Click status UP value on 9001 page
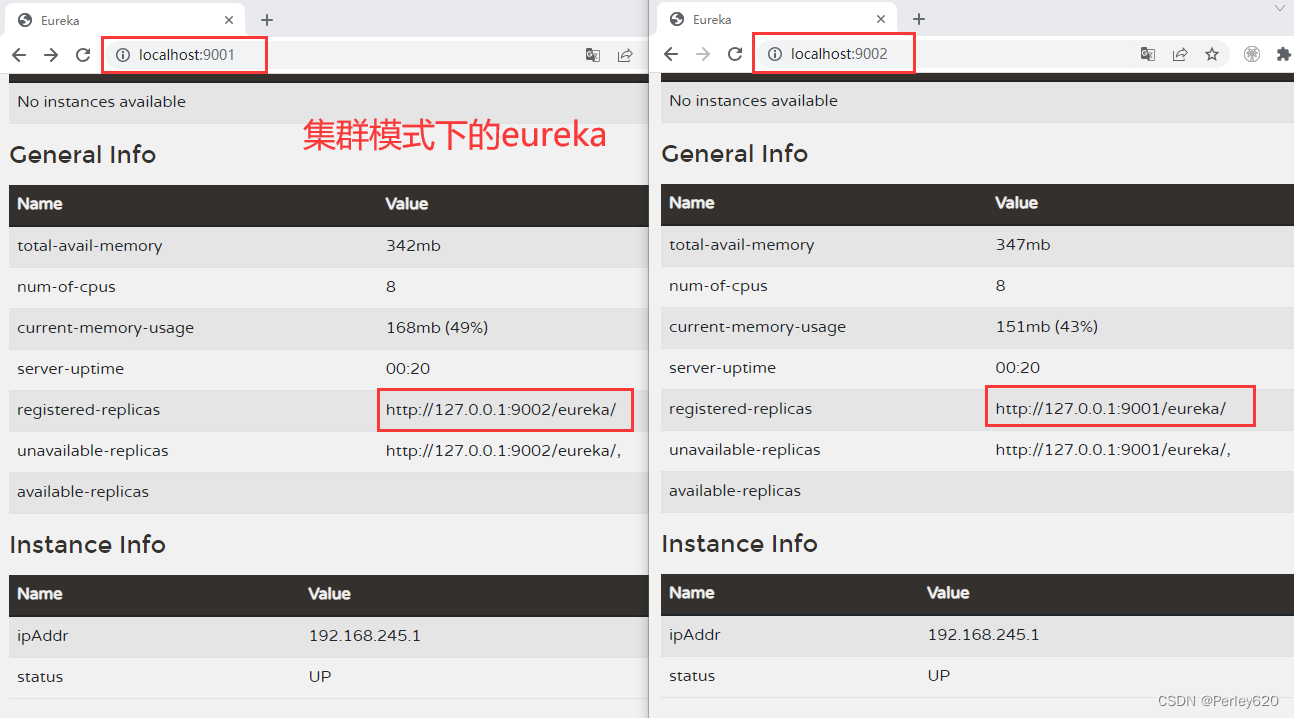 pos(320,677)
